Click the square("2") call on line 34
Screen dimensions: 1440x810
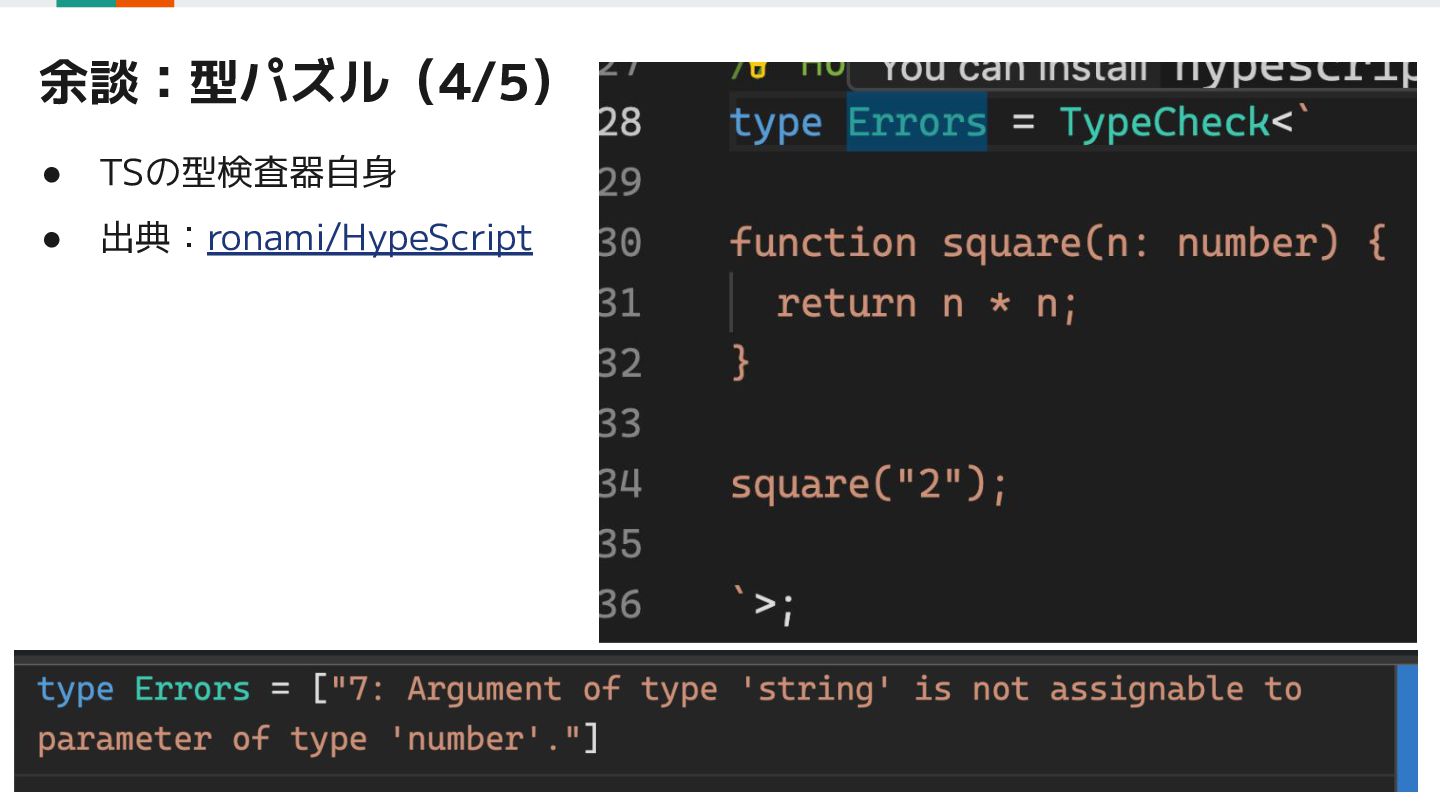[x=869, y=485]
